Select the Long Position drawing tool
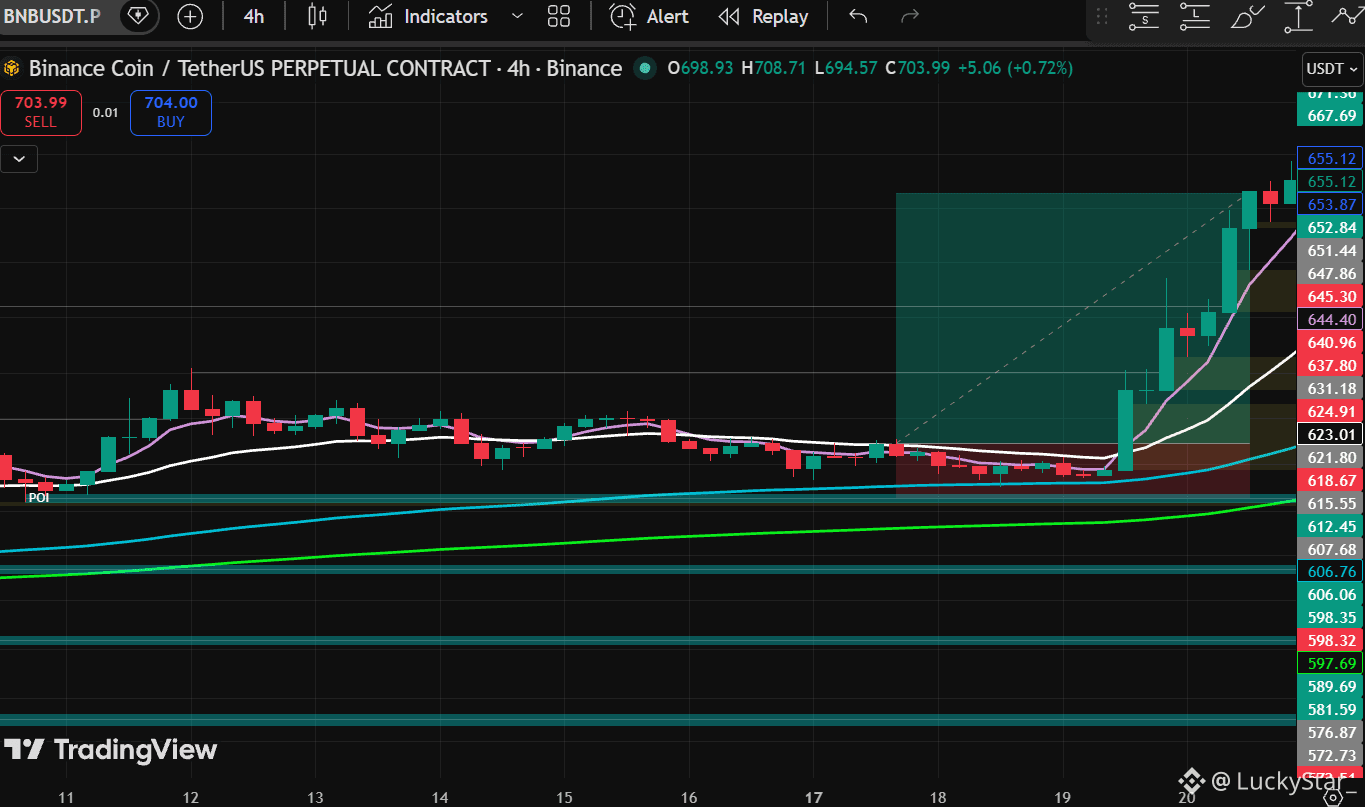Screen dimensions: 1365x807 (1194, 16)
